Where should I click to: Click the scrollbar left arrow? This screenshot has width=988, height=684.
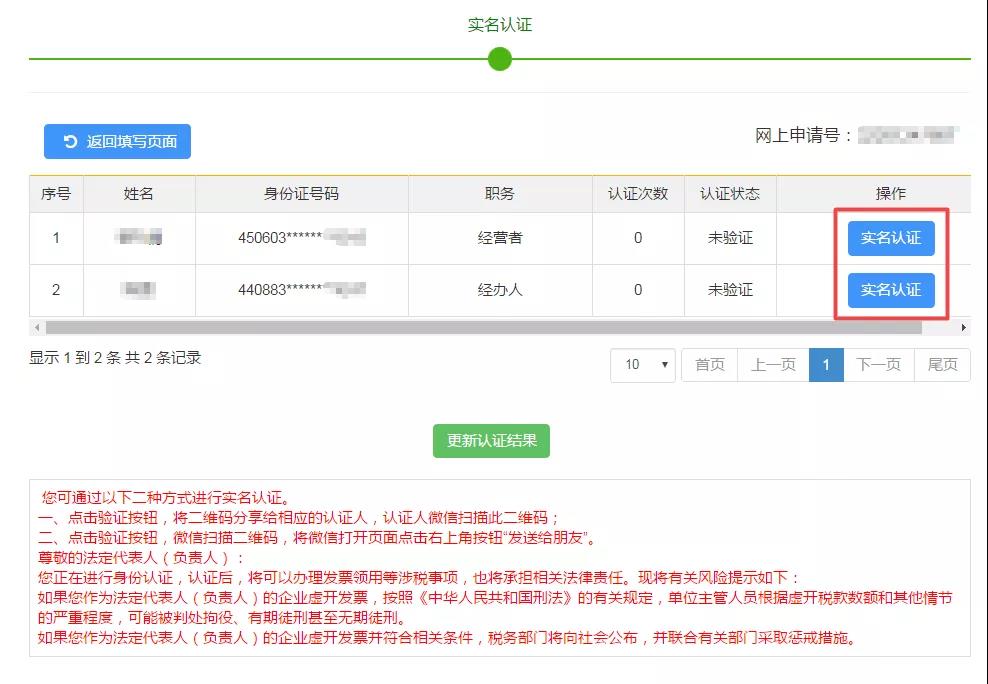(37, 328)
